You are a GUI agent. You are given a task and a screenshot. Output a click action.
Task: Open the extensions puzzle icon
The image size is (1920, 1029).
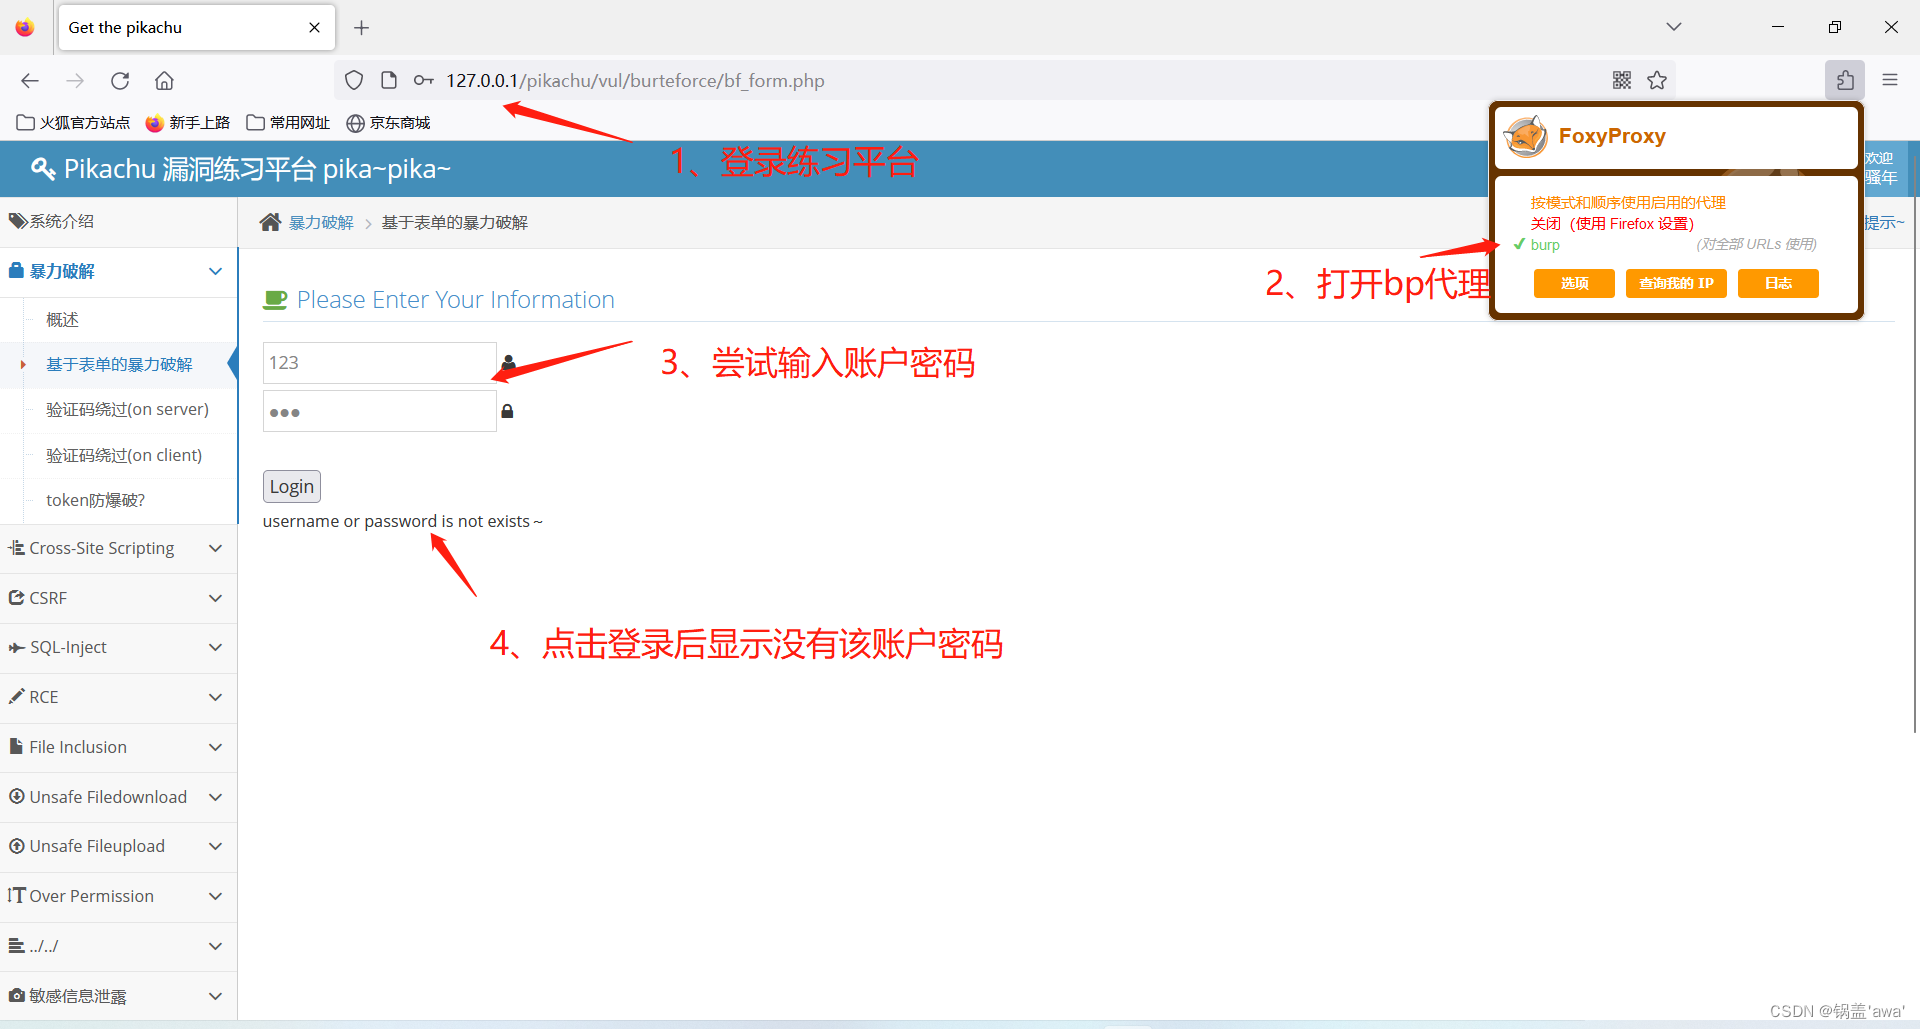(1845, 81)
